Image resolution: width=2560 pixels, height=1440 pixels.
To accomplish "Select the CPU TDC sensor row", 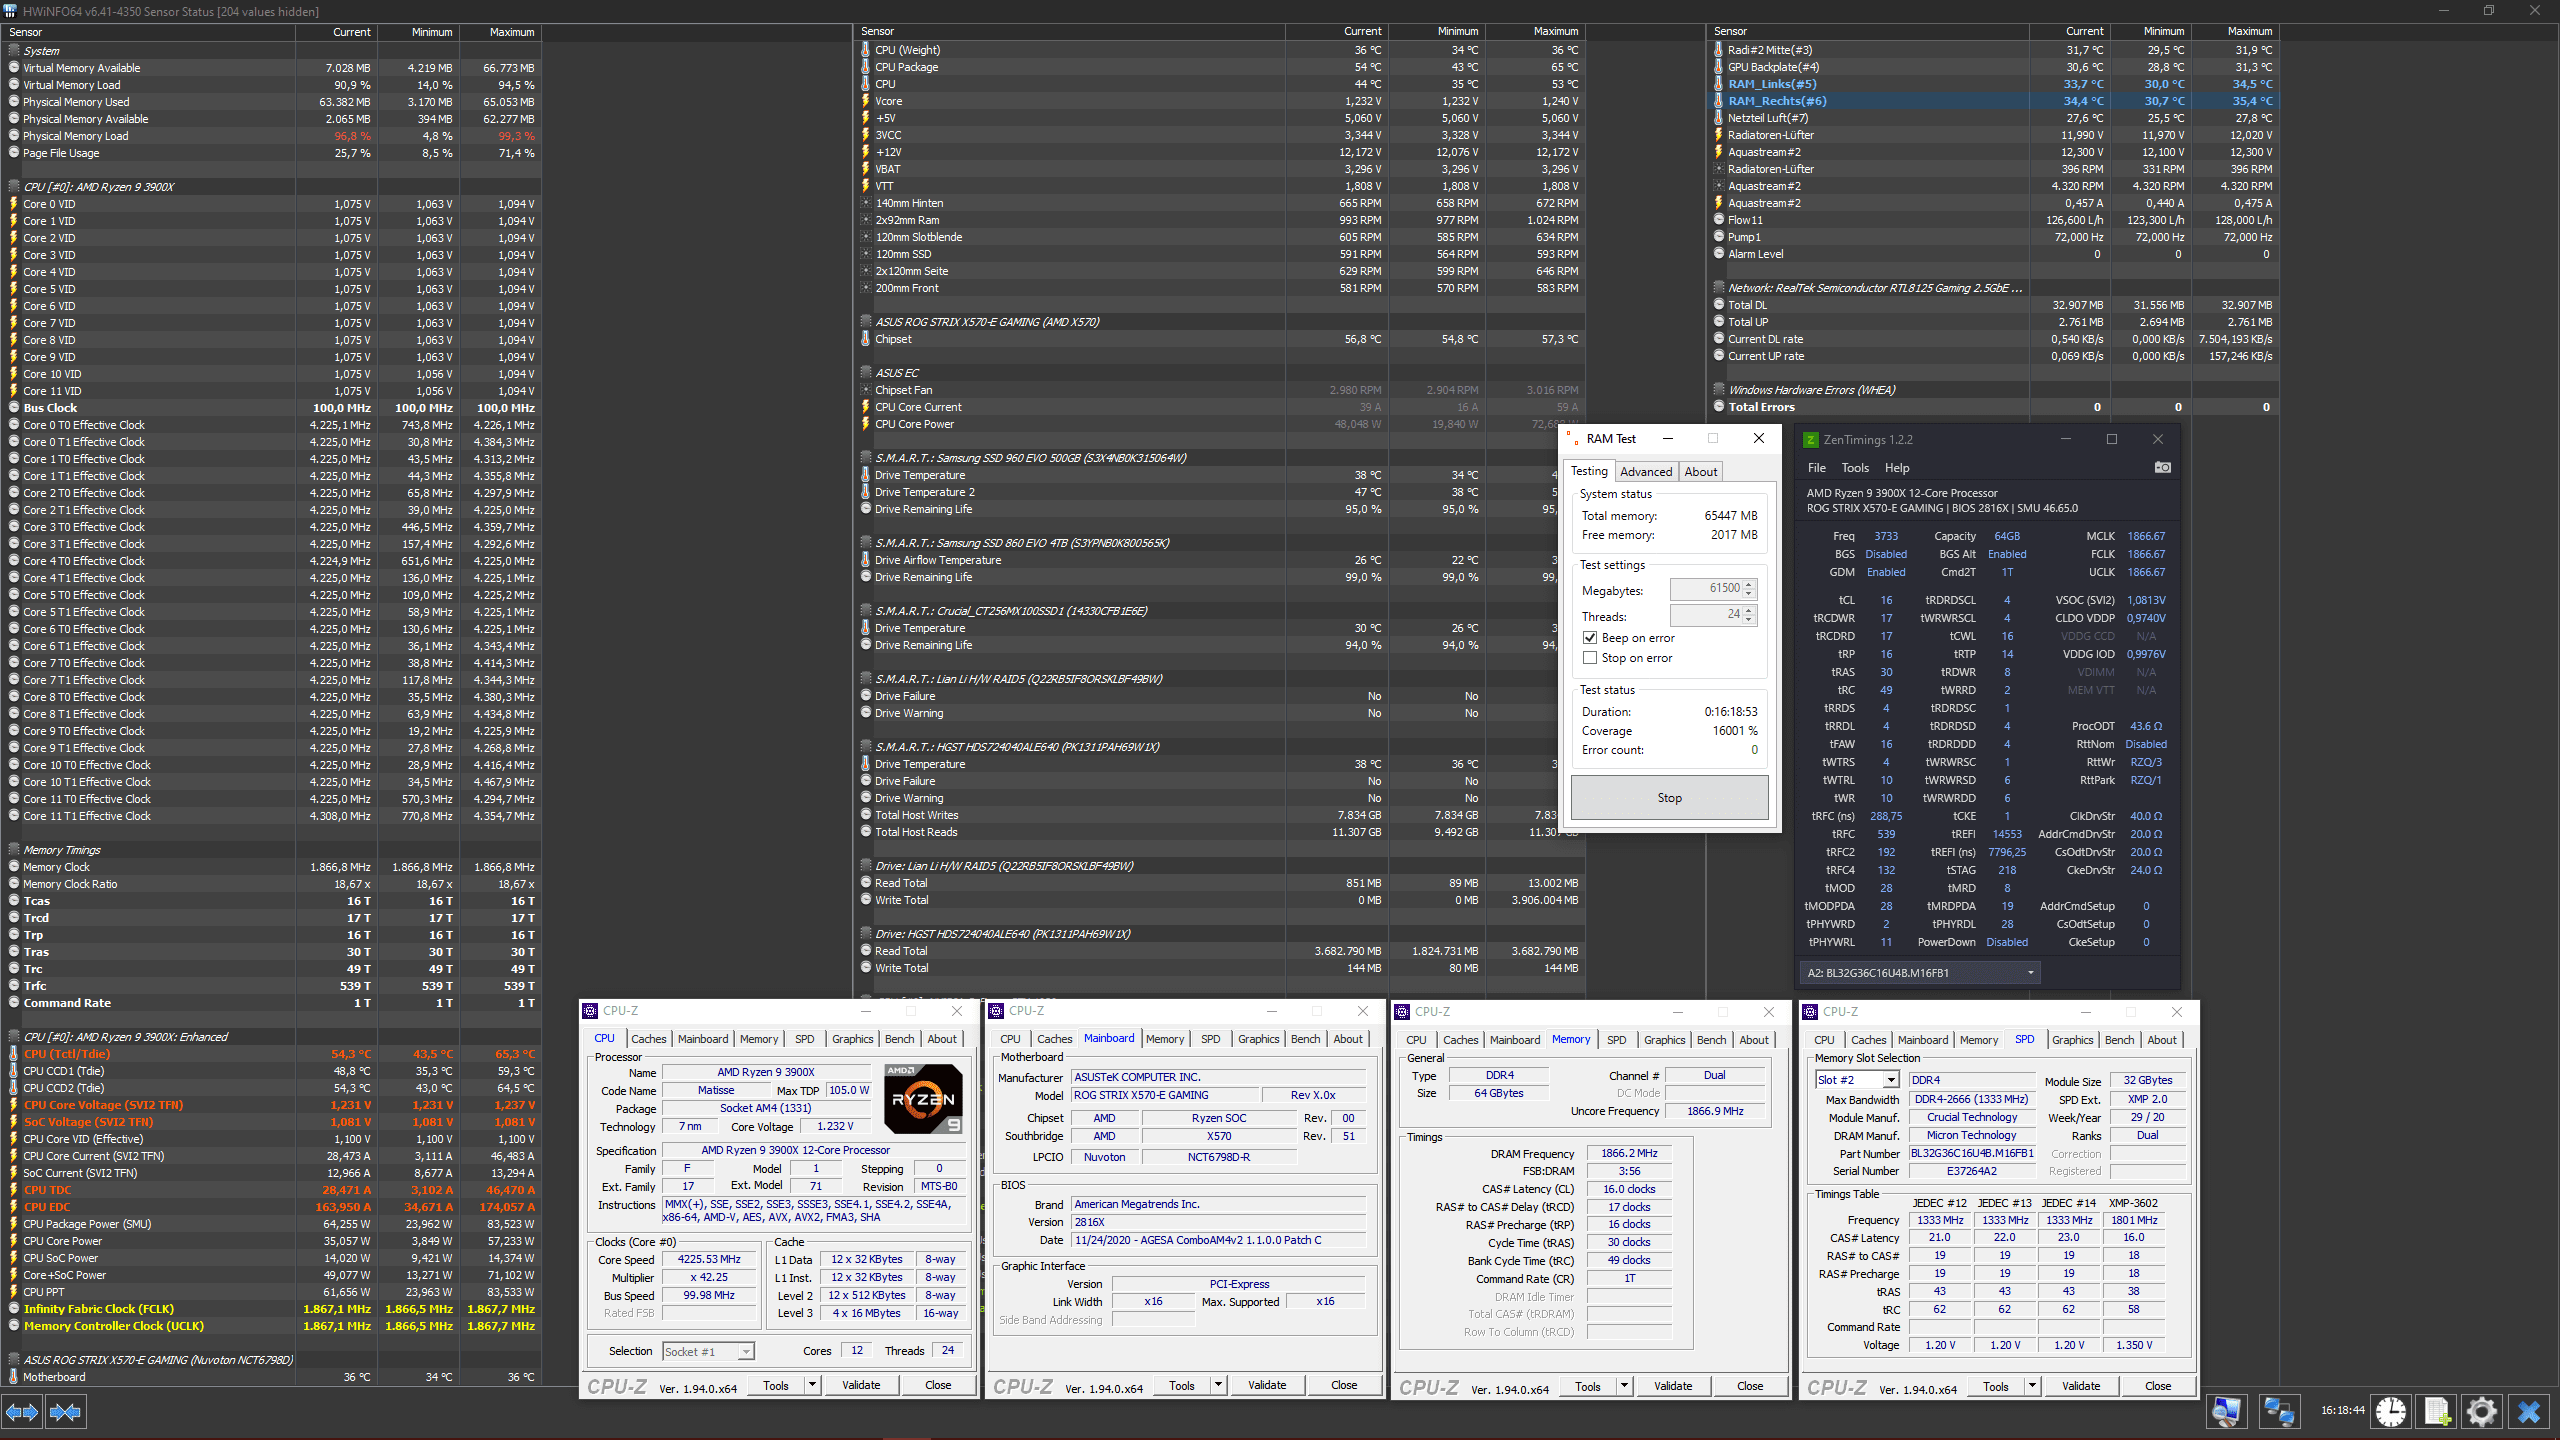I will pyautogui.click(x=271, y=1190).
